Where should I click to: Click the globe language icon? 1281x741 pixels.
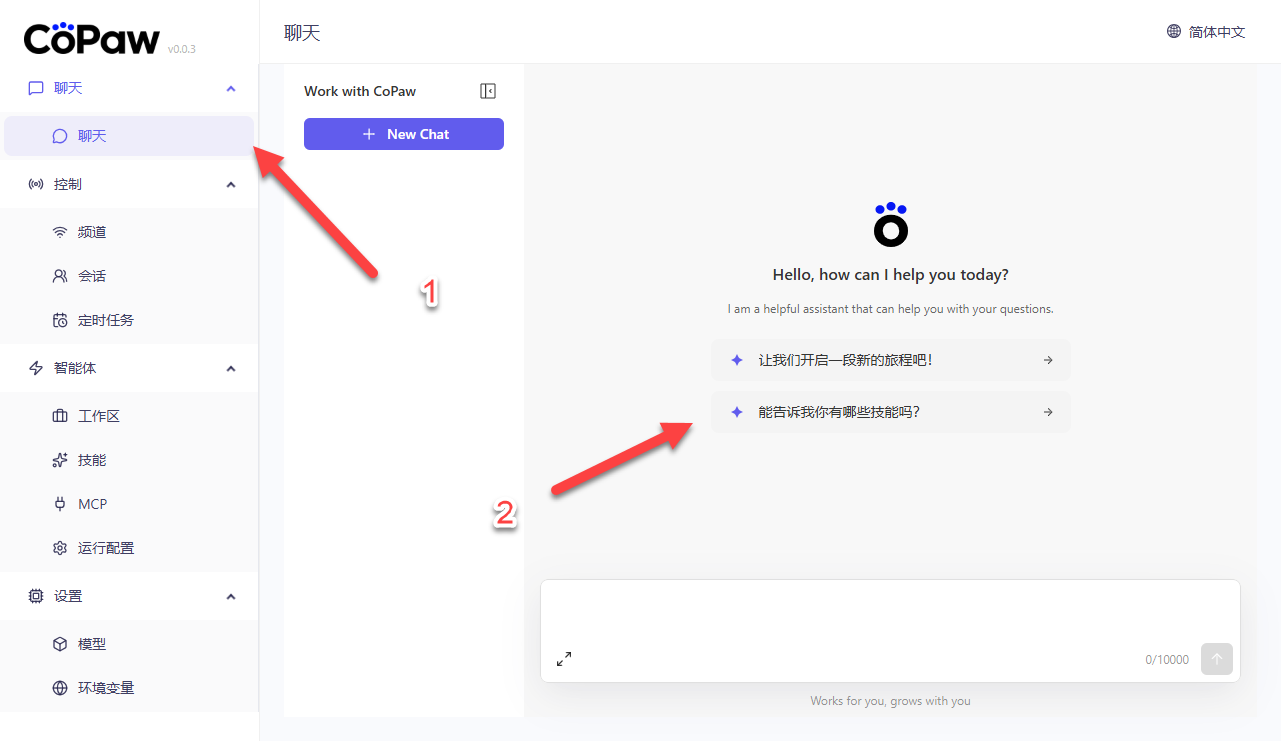pyautogui.click(x=1174, y=31)
